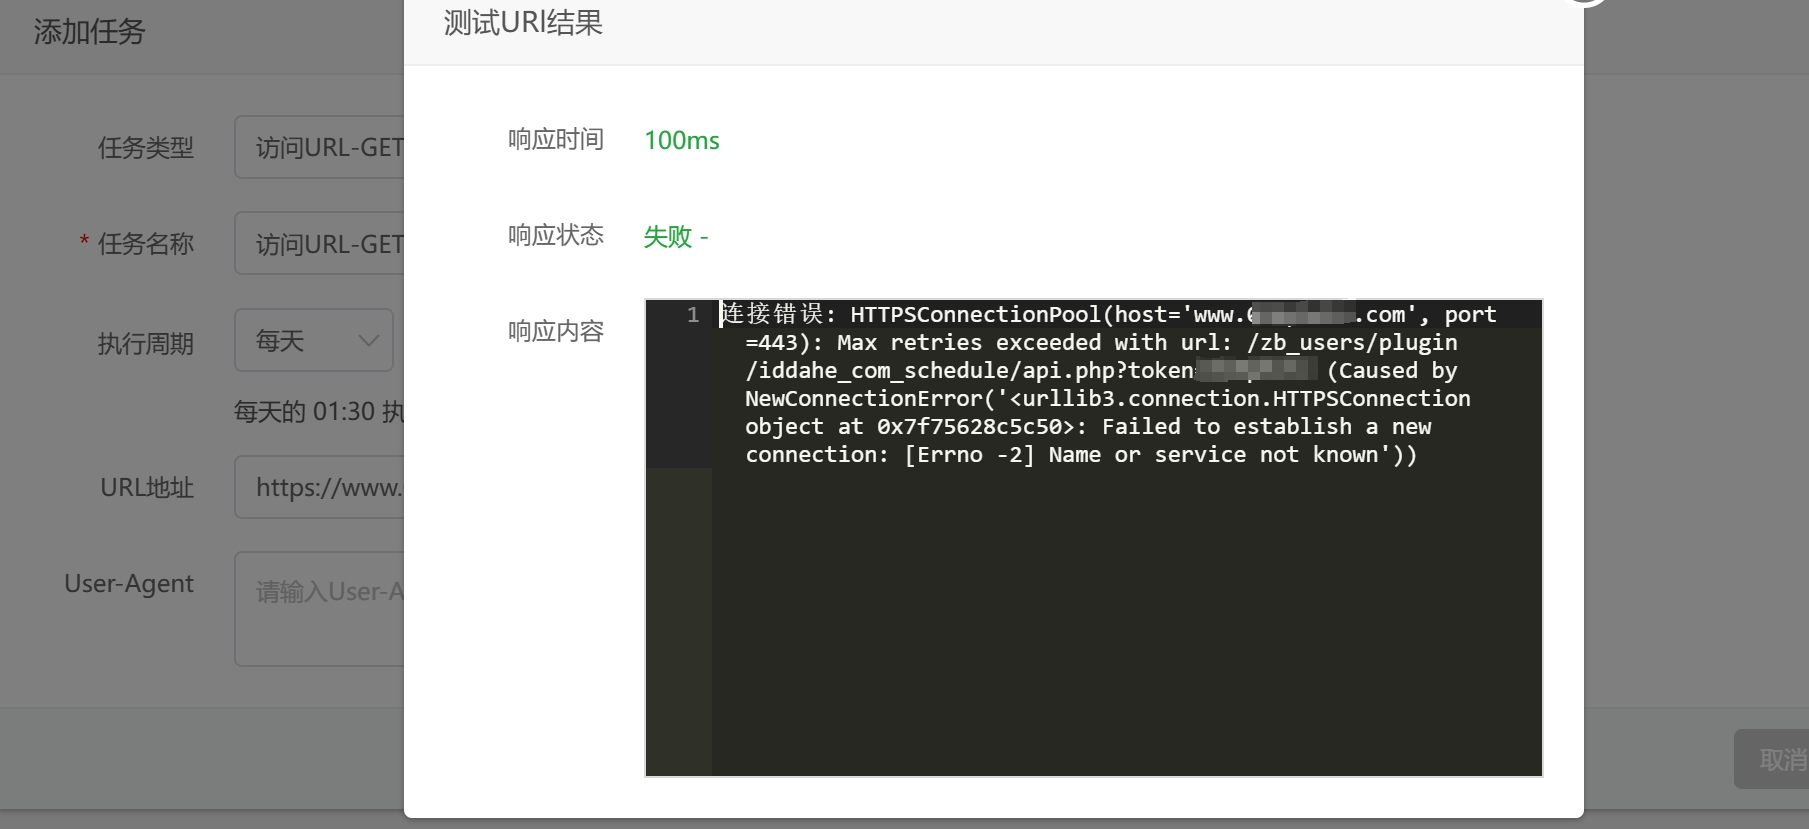Click the 任务名称 input field

click(x=319, y=243)
